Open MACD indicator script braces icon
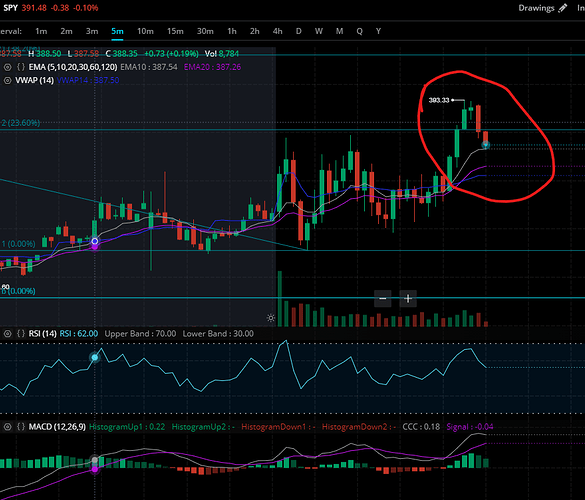 [21, 426]
